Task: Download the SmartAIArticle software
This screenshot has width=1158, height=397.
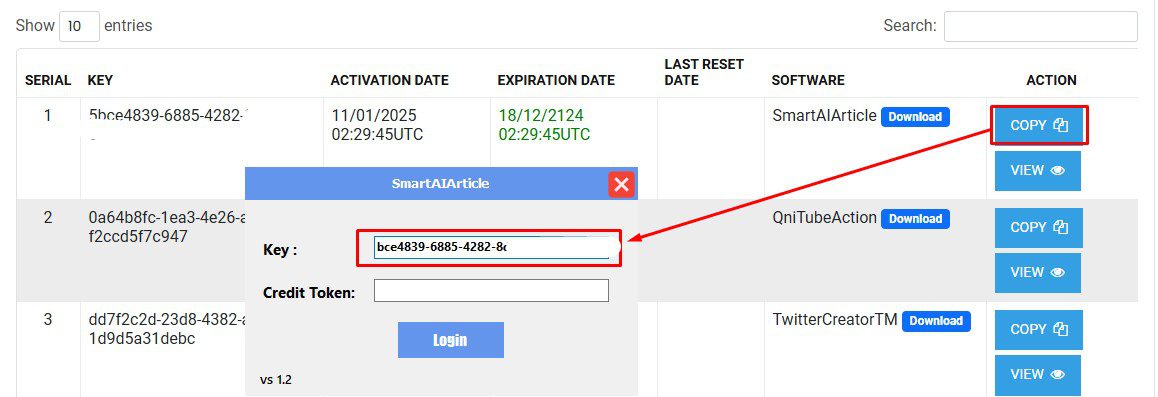Action: pyautogui.click(x=915, y=117)
